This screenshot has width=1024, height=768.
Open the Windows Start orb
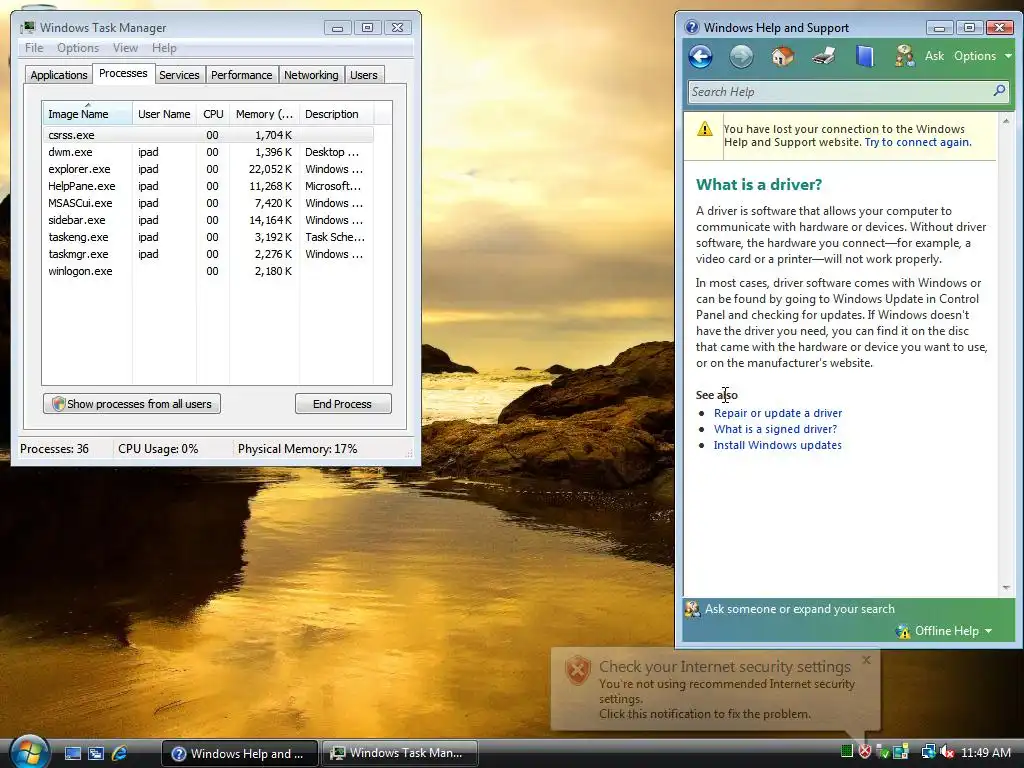click(x=29, y=752)
